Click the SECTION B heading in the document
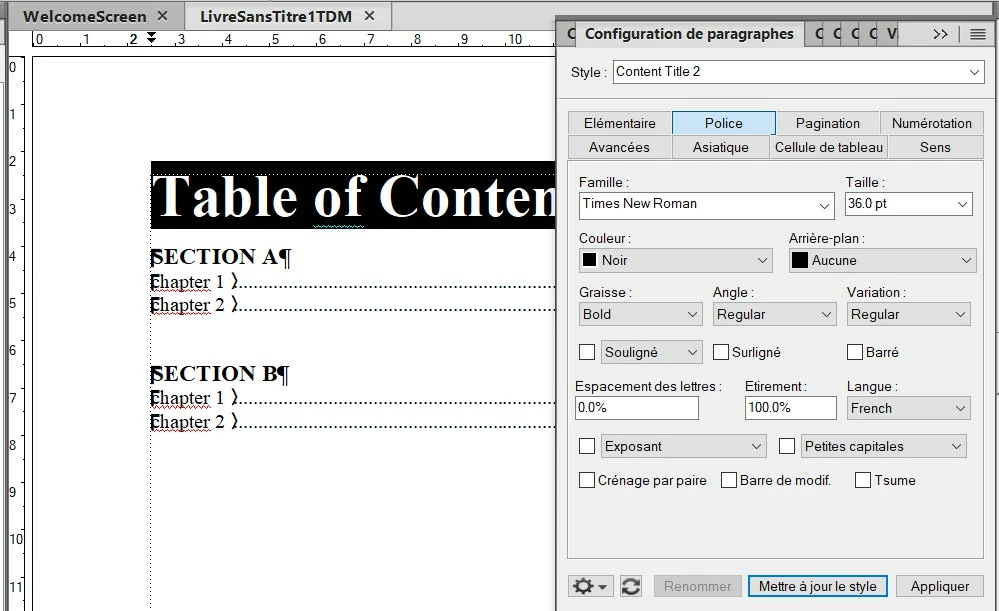The height and width of the screenshot is (611, 999). [220, 373]
